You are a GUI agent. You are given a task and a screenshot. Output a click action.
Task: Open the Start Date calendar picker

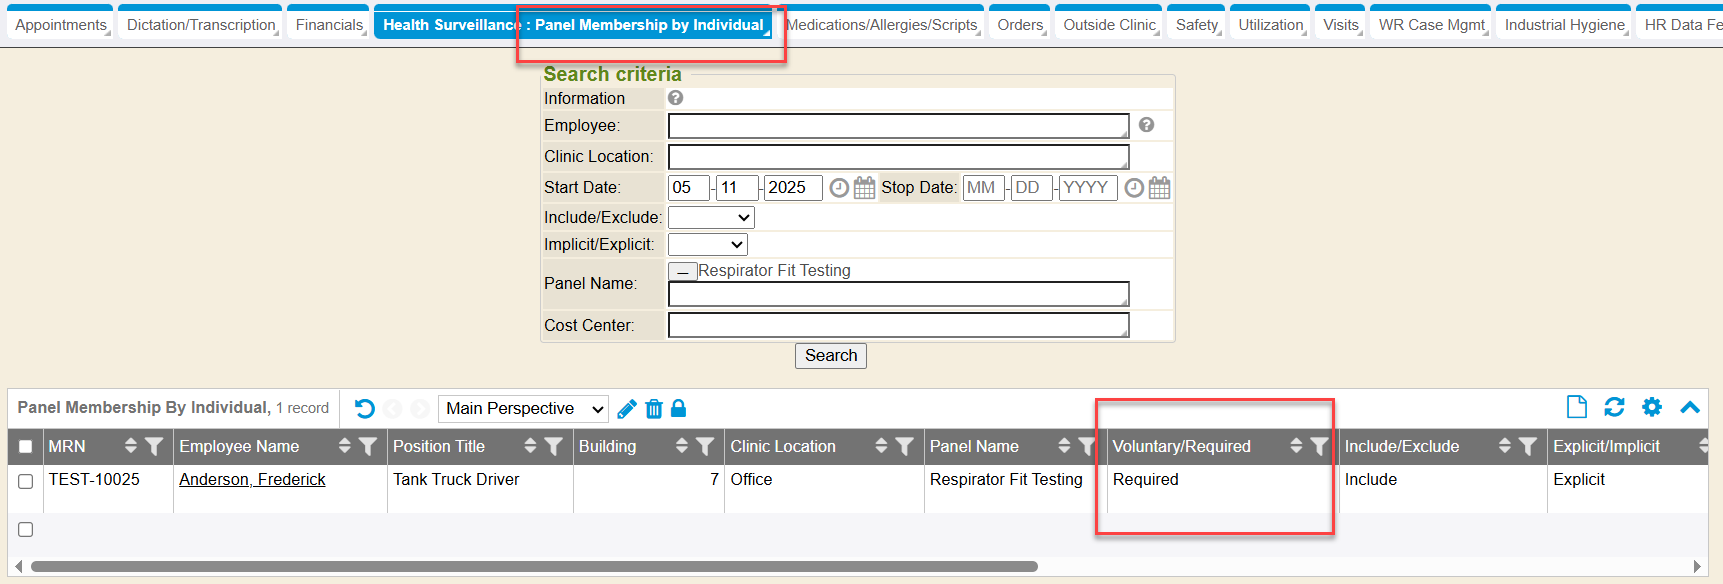tap(865, 188)
